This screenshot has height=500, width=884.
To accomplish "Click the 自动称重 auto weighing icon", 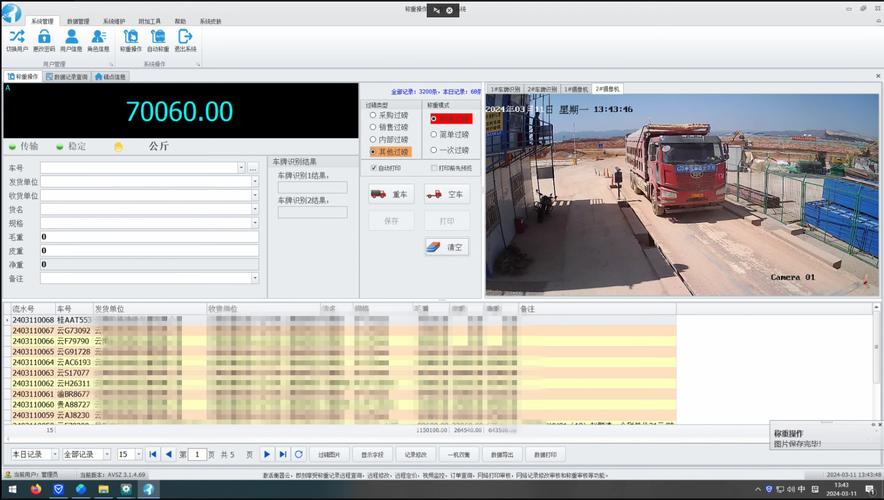I will click(158, 40).
